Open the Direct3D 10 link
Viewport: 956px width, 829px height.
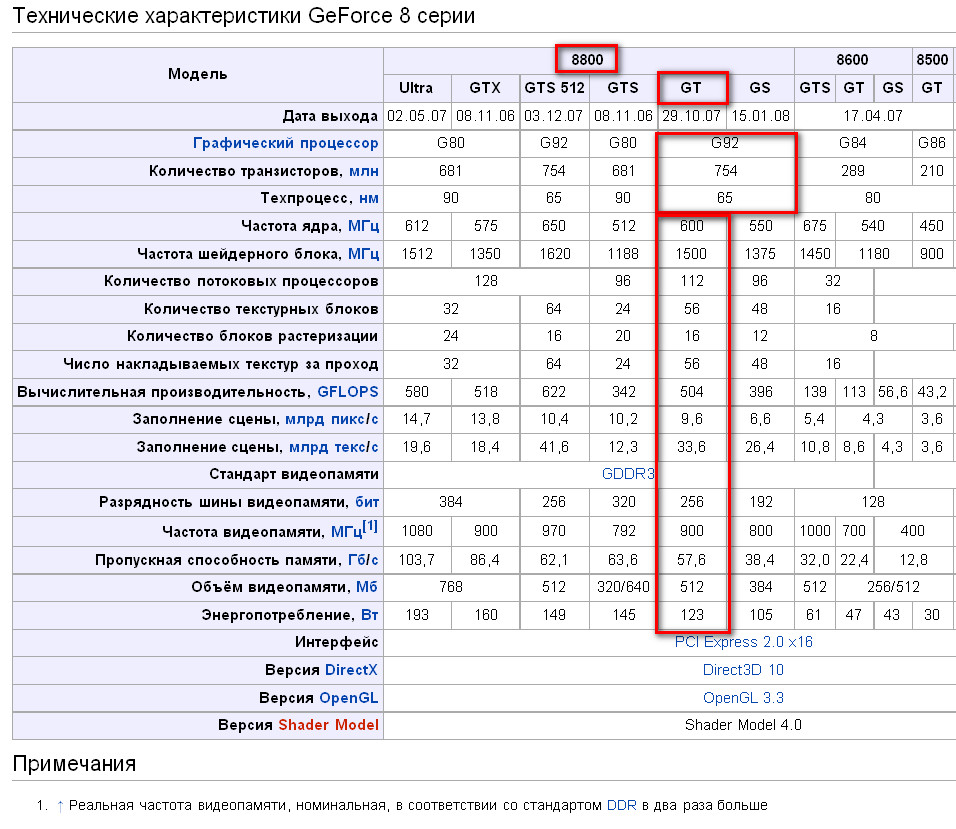[x=743, y=671]
